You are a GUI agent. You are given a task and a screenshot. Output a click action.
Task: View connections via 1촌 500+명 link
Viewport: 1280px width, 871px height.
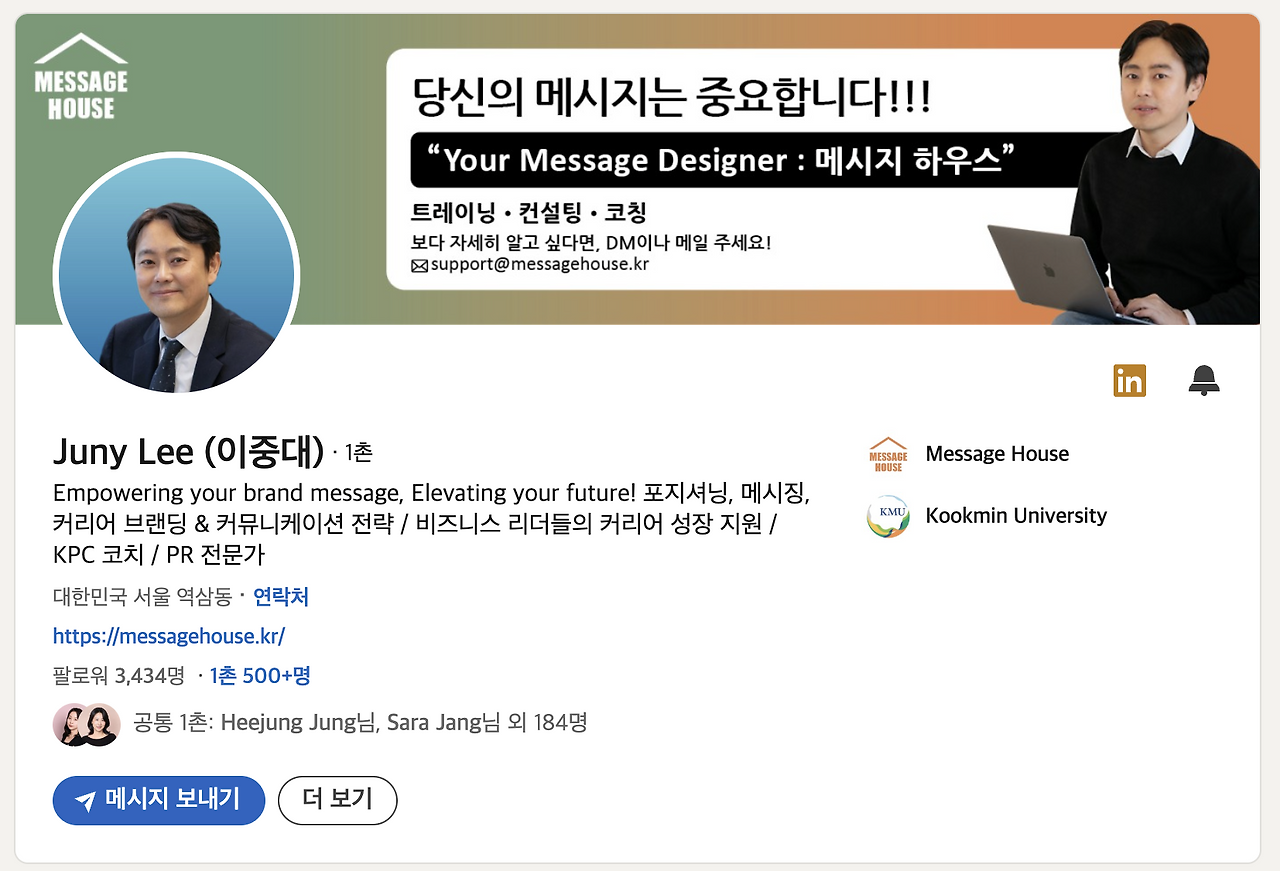click(259, 676)
